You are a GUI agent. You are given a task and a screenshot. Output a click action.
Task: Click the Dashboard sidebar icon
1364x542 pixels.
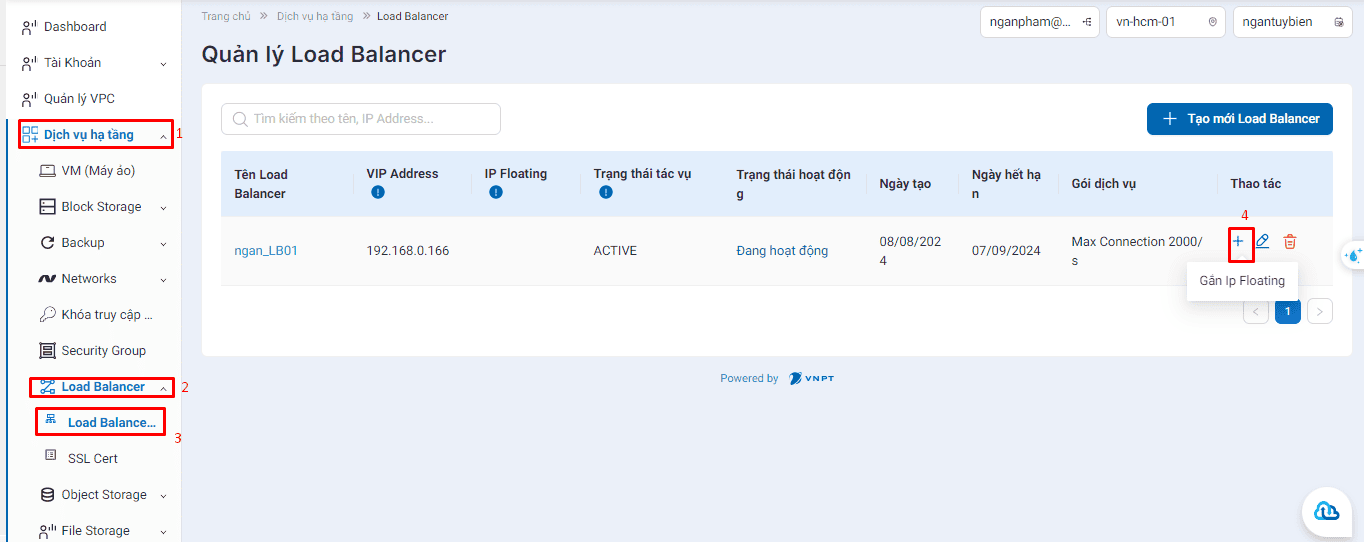point(29,27)
